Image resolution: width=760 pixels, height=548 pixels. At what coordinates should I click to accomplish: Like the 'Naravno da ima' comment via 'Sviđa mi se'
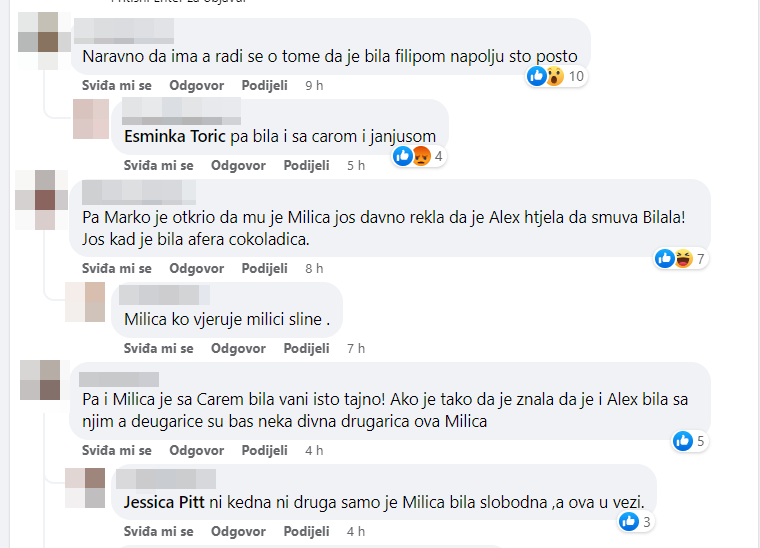click(x=117, y=85)
